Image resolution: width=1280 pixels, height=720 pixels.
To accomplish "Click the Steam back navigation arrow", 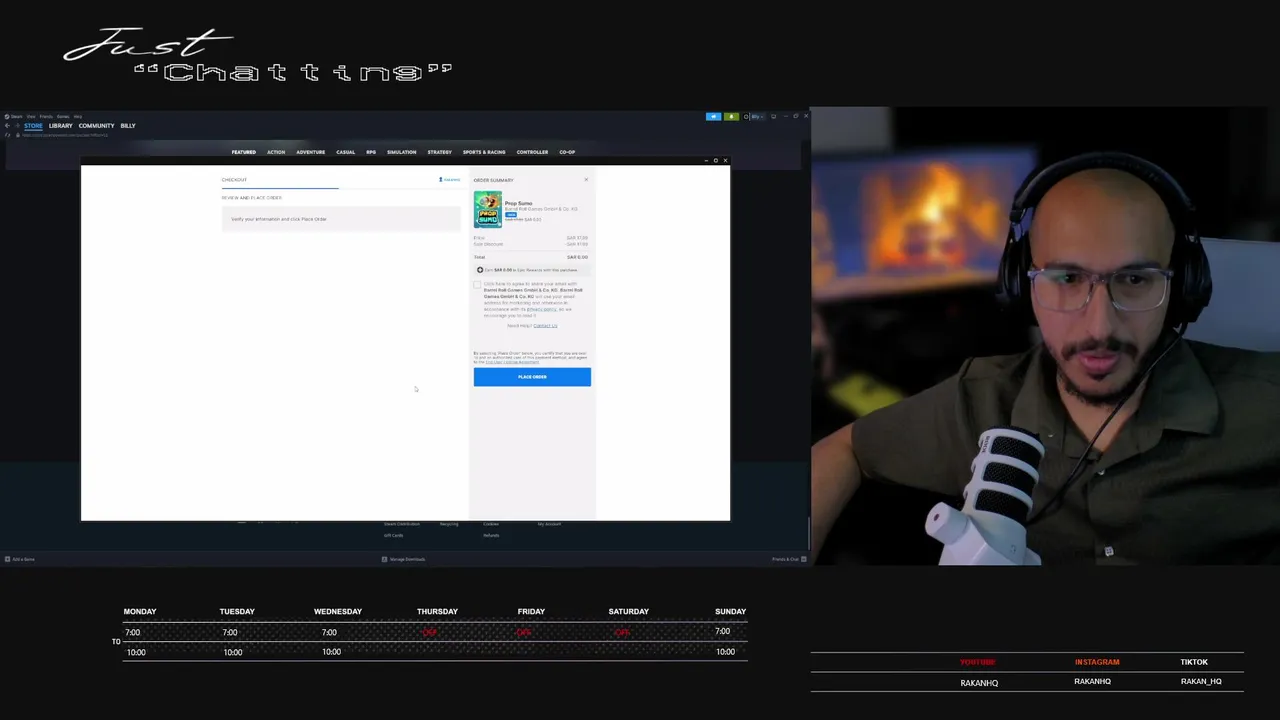I will tap(7, 126).
